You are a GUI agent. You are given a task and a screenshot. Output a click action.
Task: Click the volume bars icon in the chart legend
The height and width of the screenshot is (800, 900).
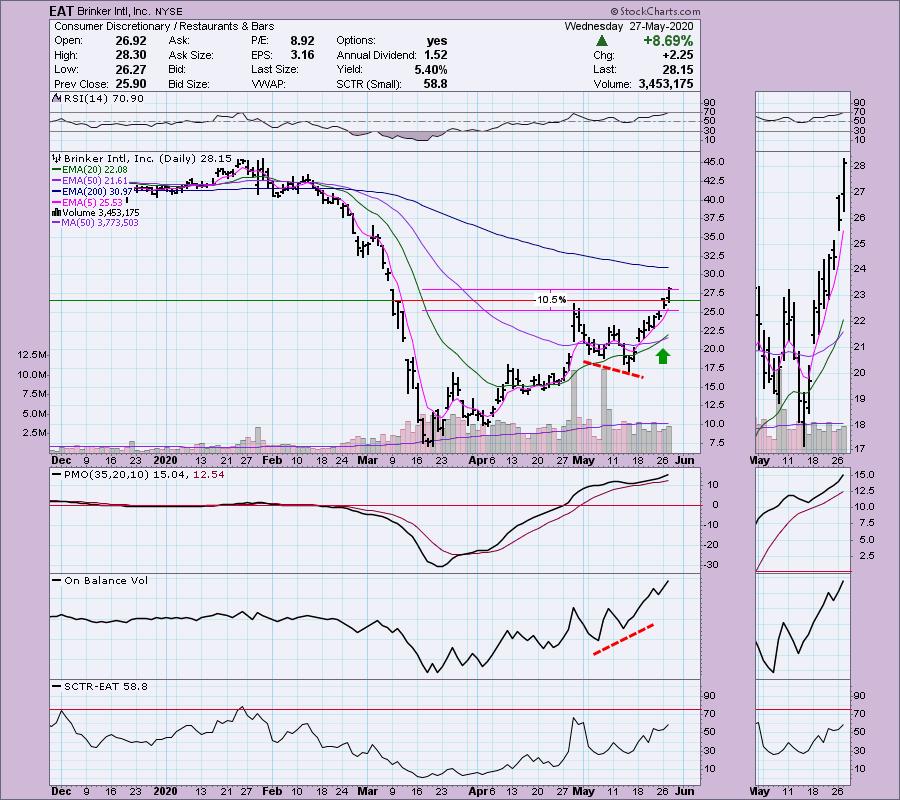[56, 212]
